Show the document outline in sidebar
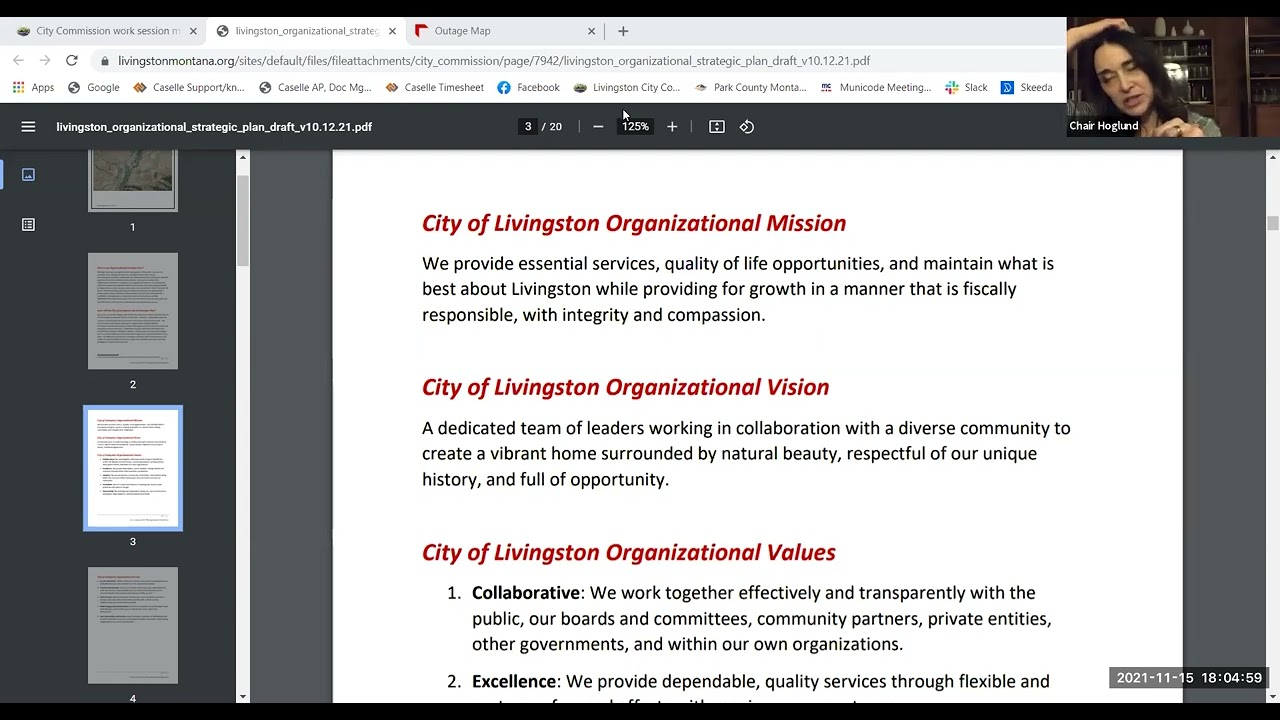The image size is (1280, 720). [28, 225]
